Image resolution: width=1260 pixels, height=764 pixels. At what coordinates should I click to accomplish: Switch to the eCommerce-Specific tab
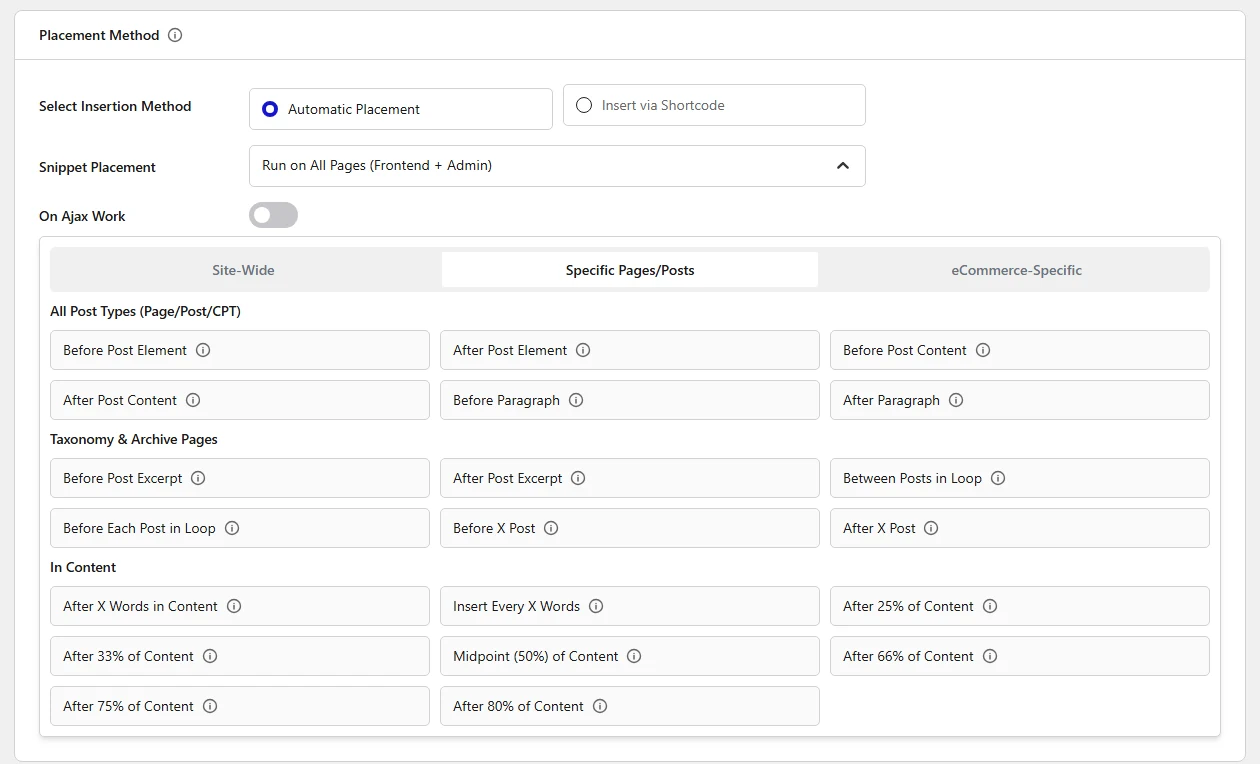1016,270
